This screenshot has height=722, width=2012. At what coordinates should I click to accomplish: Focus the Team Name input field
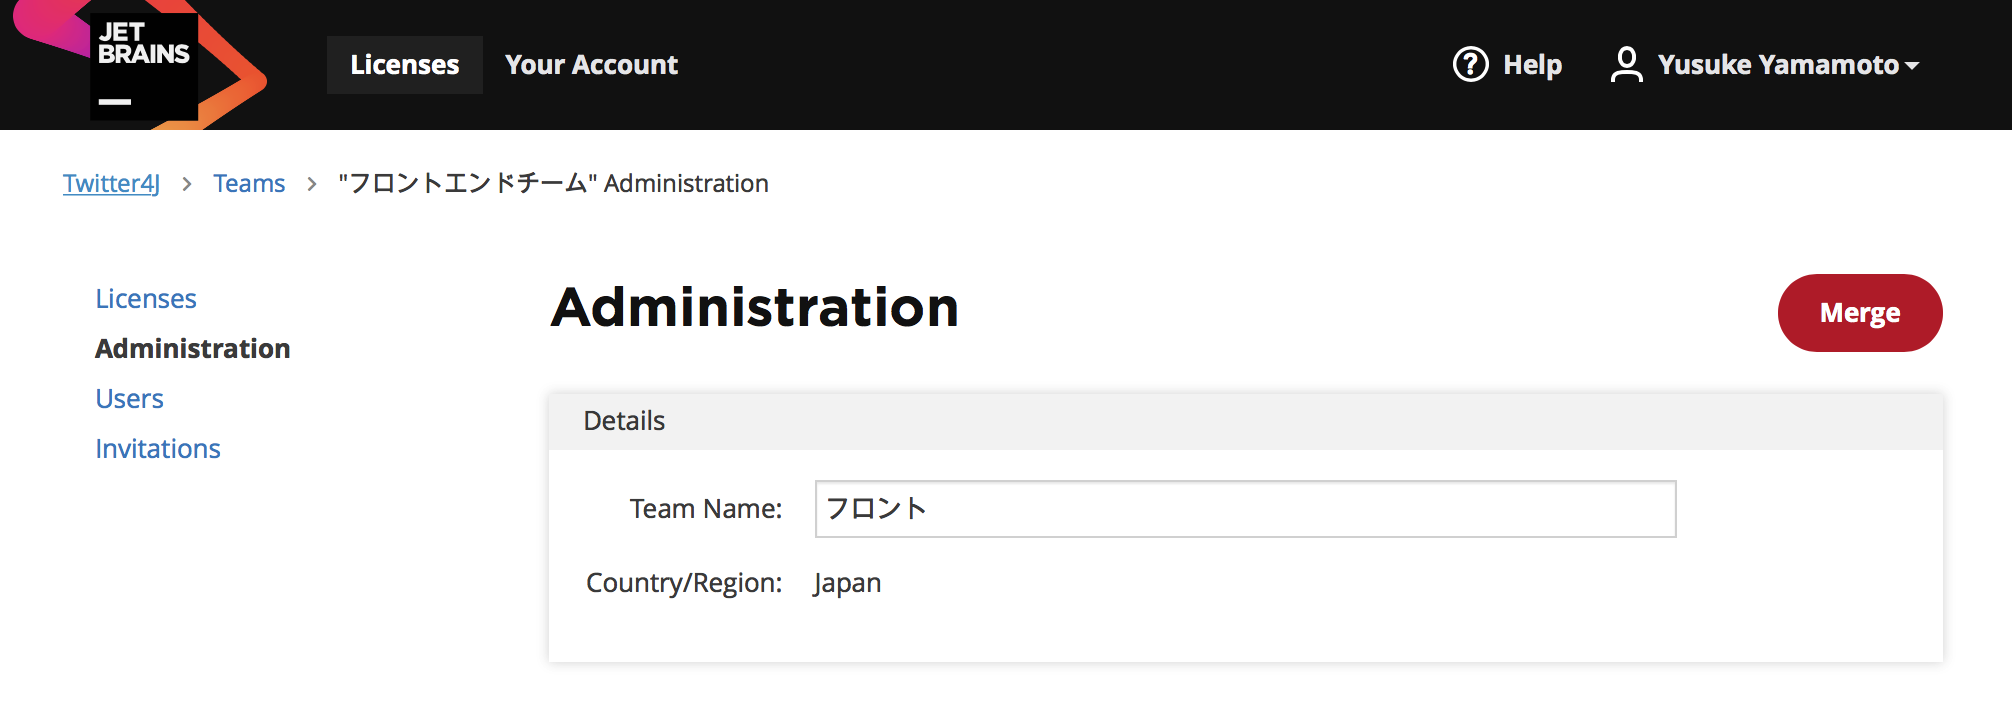coord(1245,509)
